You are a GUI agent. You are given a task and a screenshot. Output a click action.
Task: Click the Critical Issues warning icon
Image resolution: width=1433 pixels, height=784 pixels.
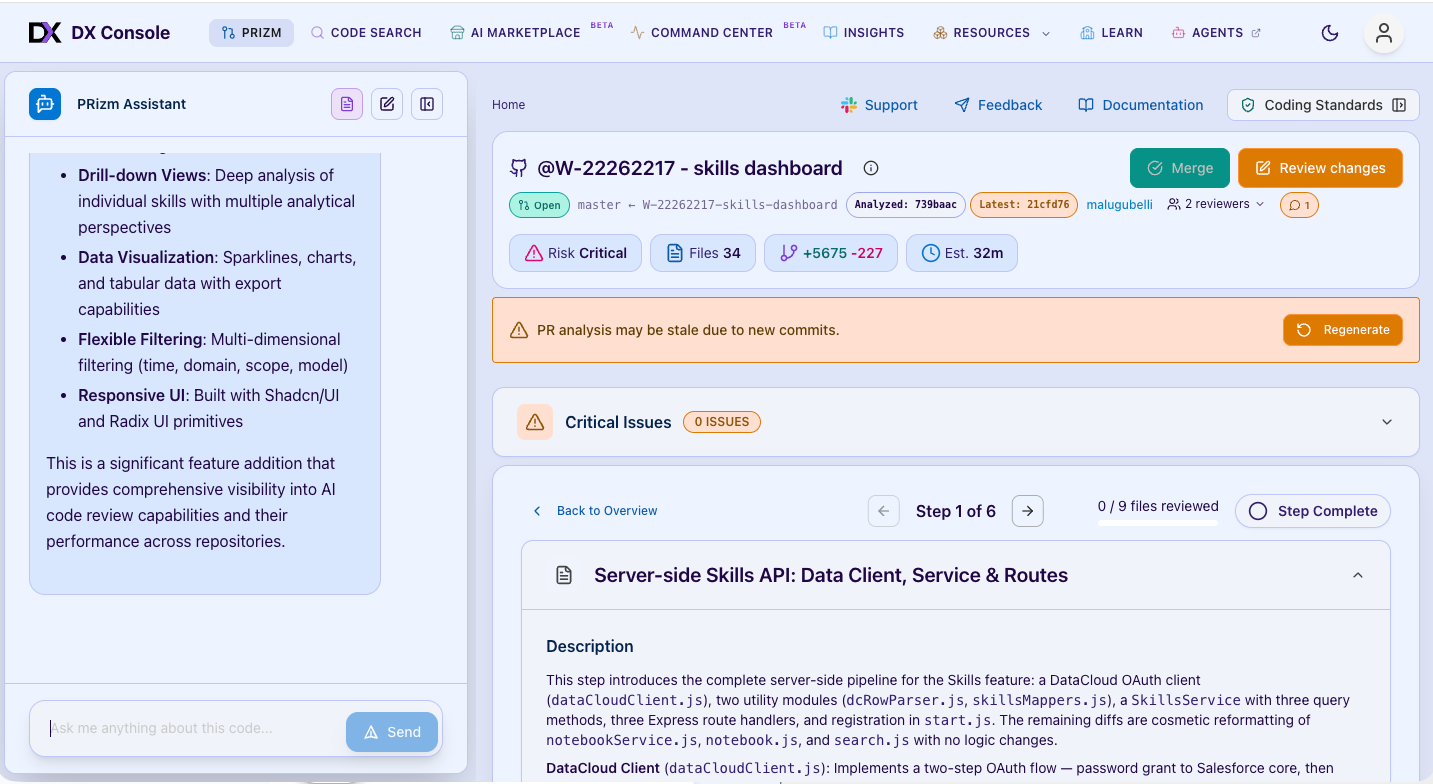coord(535,422)
